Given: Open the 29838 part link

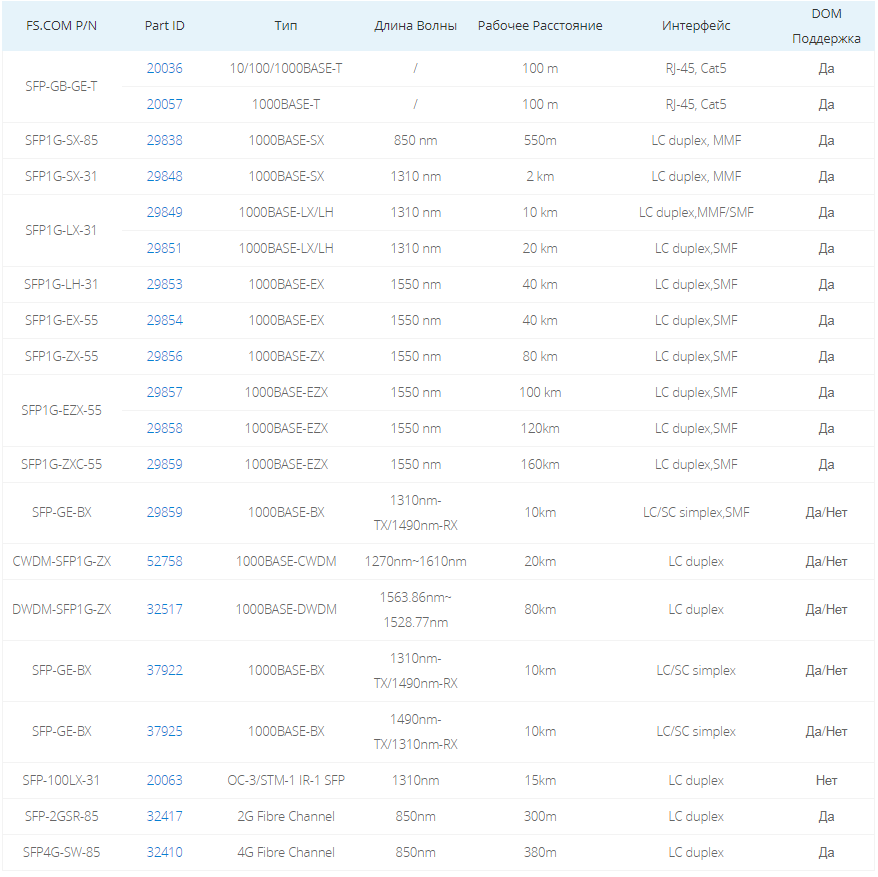Looking at the screenshot, I should pyautogui.click(x=164, y=140).
